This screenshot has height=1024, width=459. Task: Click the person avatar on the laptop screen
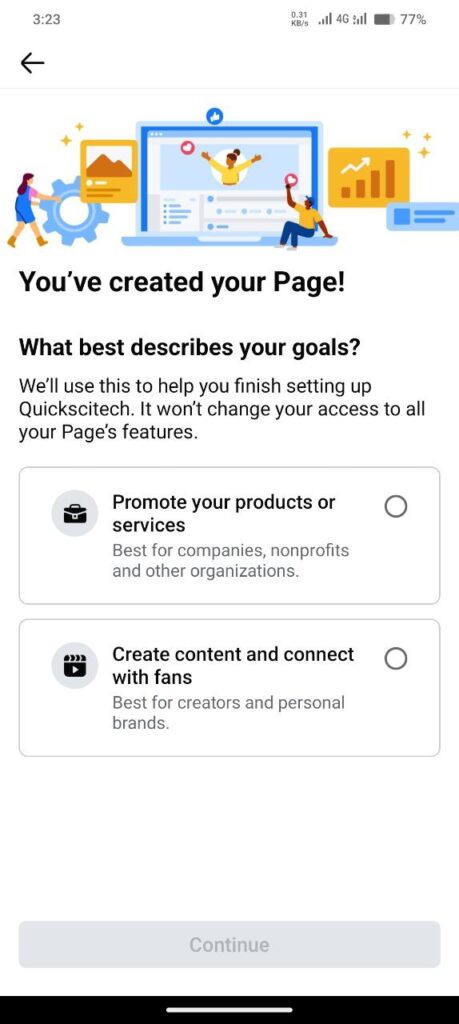tap(230, 166)
